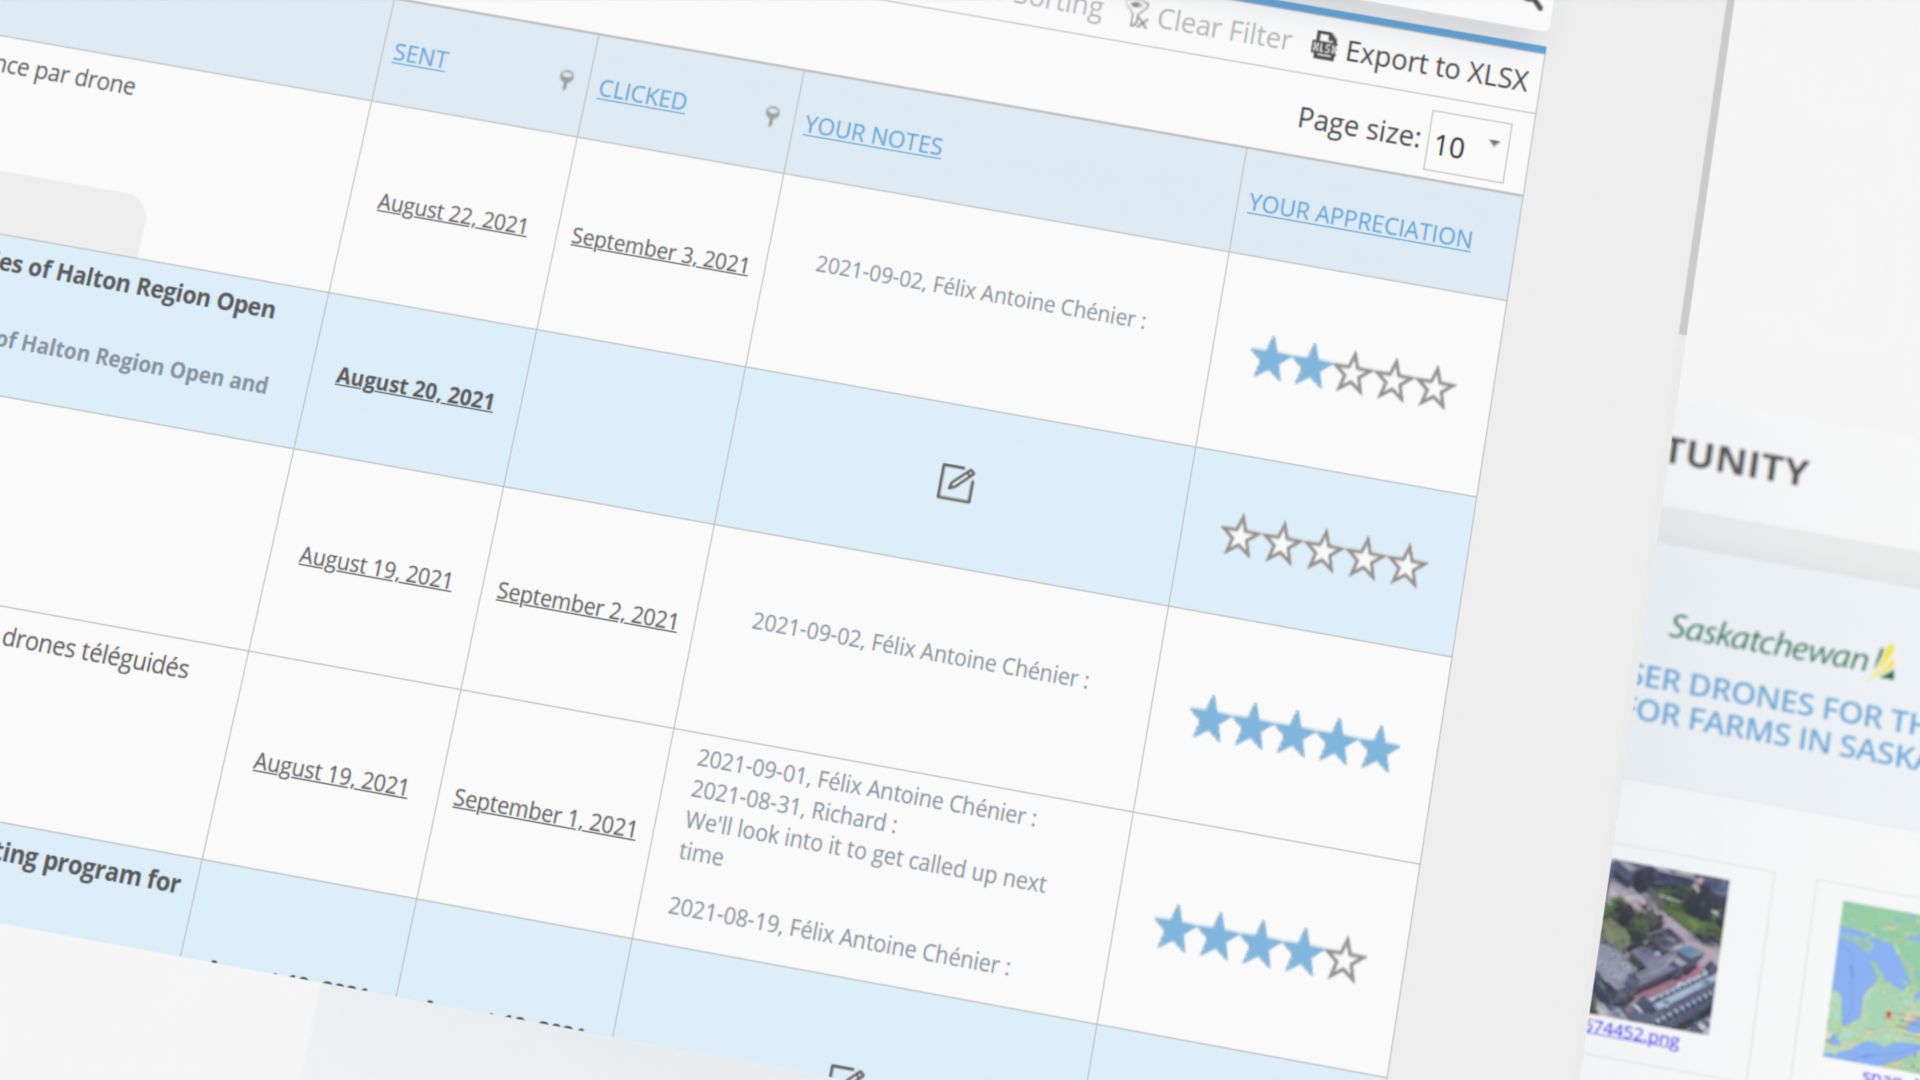Click note line "2021-08-31, Richard :"

pyautogui.click(x=795, y=807)
